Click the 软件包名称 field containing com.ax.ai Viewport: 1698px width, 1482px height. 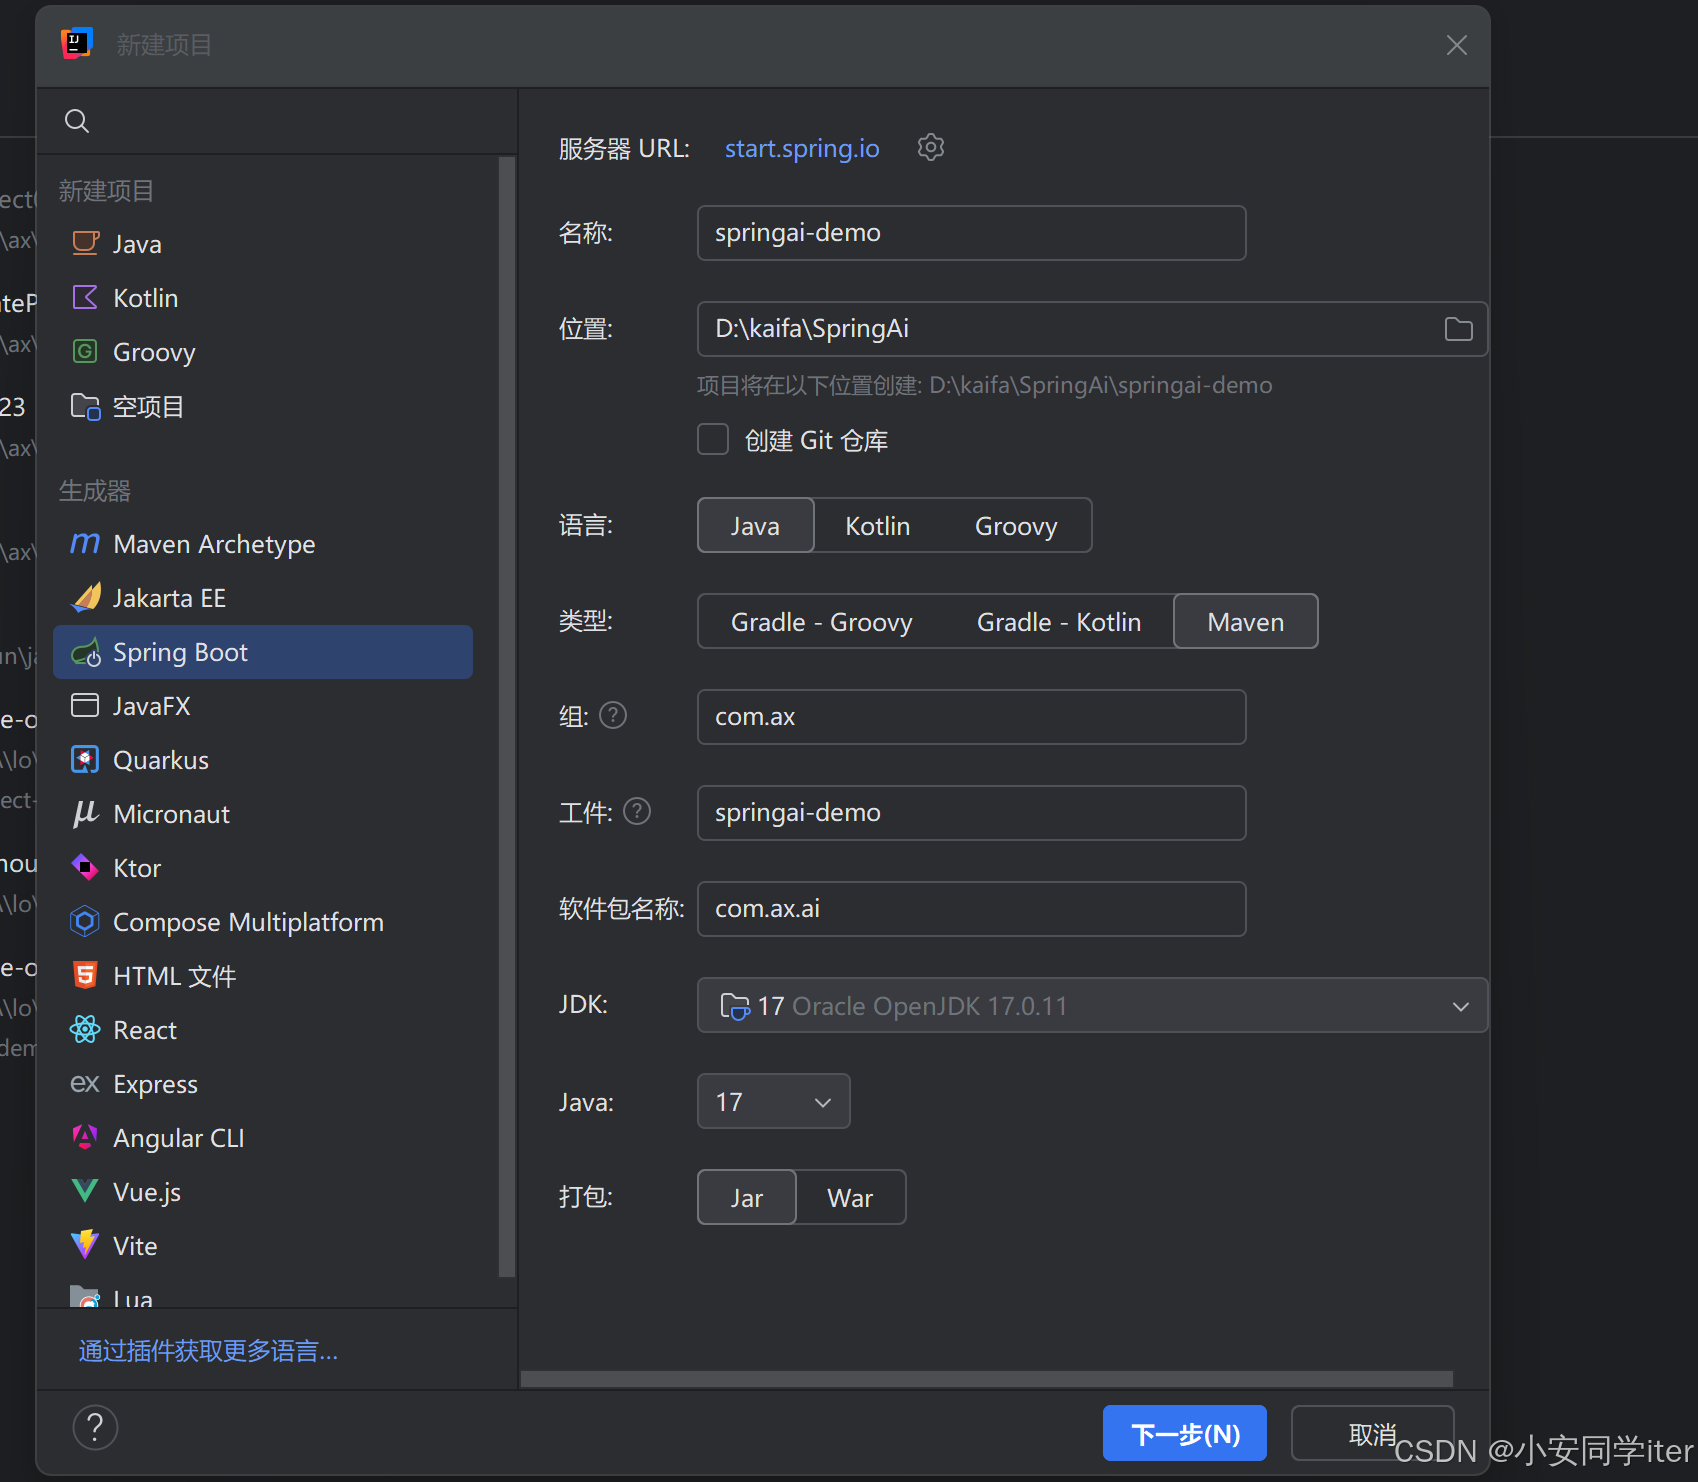972,909
